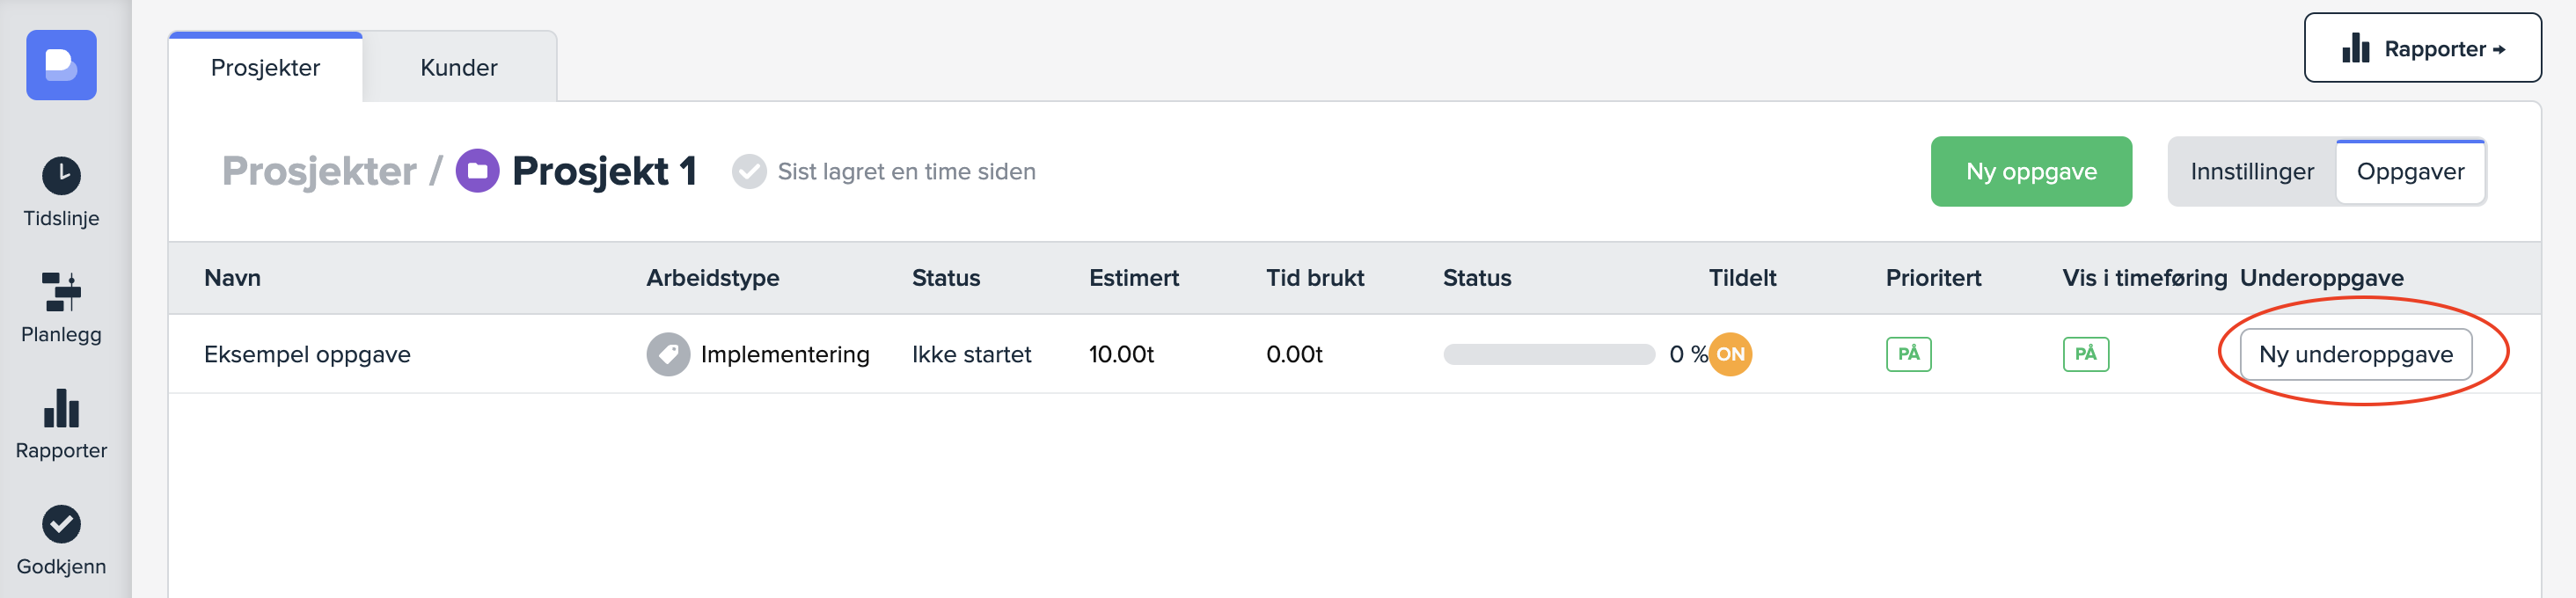Click the purple Prosjekt 1 folder icon

pyautogui.click(x=477, y=171)
